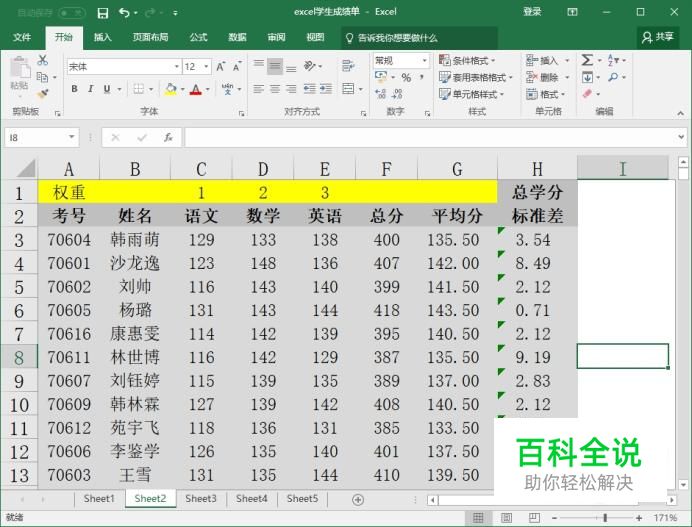Merge and center cells

(x=348, y=89)
